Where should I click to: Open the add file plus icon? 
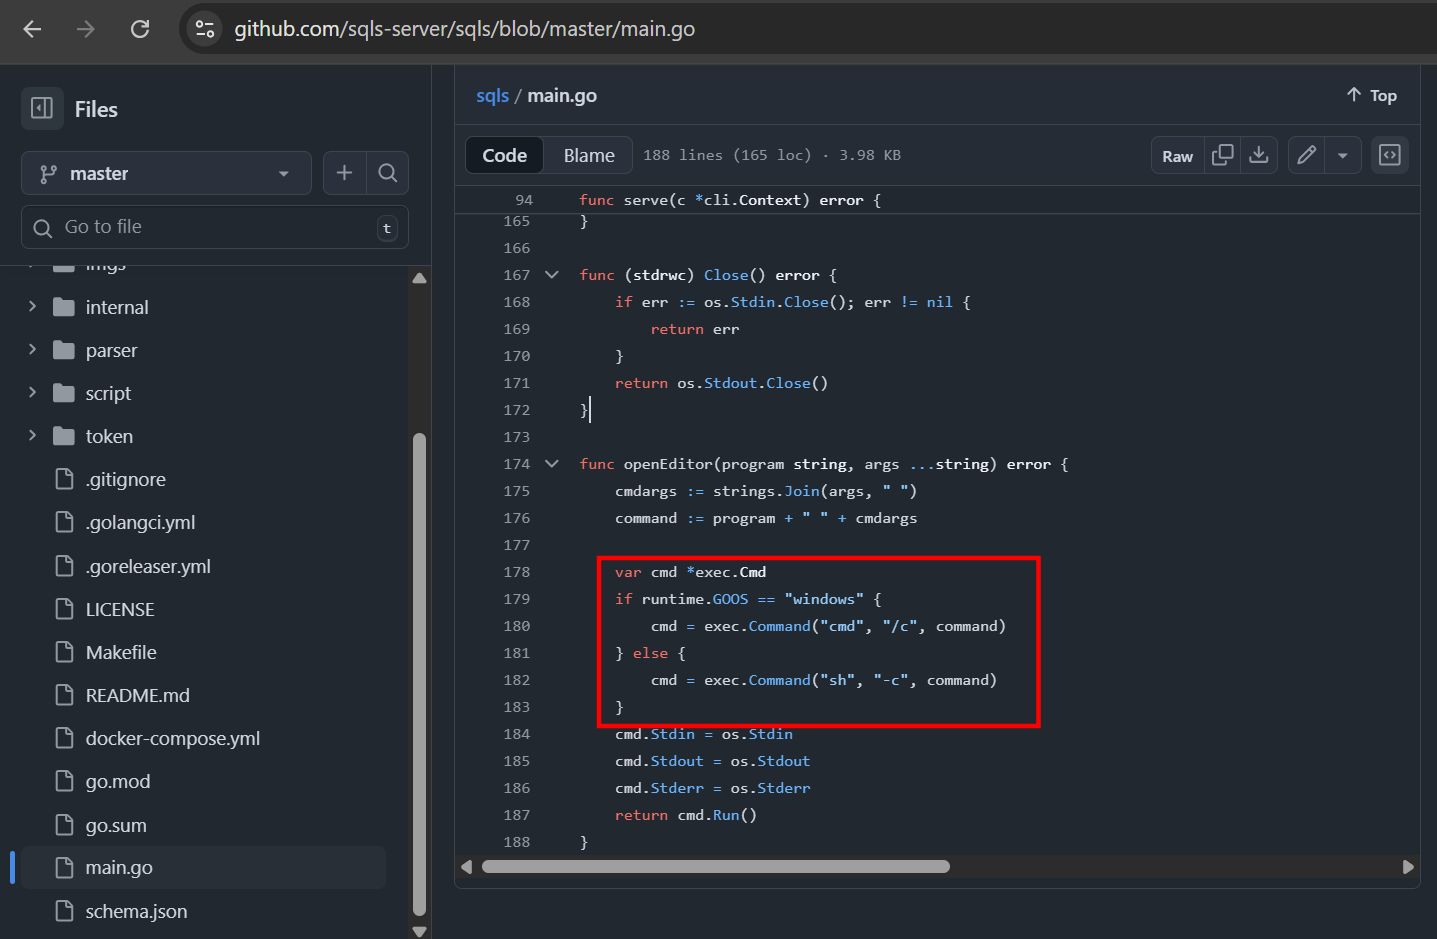pos(343,172)
